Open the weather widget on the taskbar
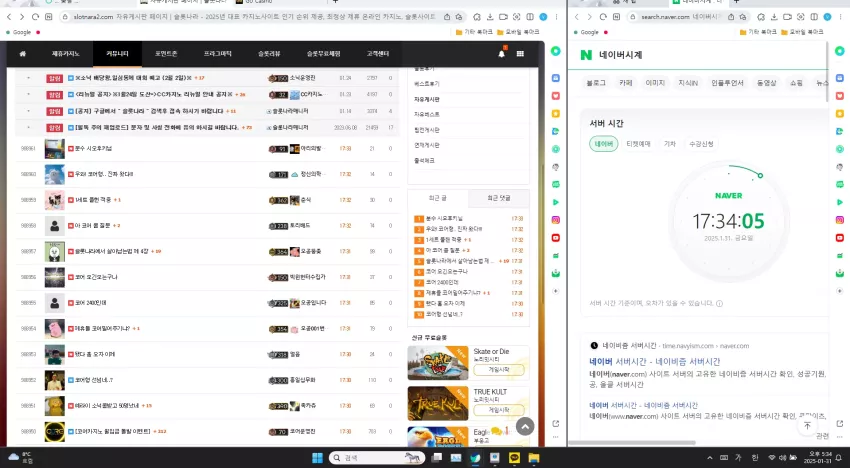 pos(20,458)
